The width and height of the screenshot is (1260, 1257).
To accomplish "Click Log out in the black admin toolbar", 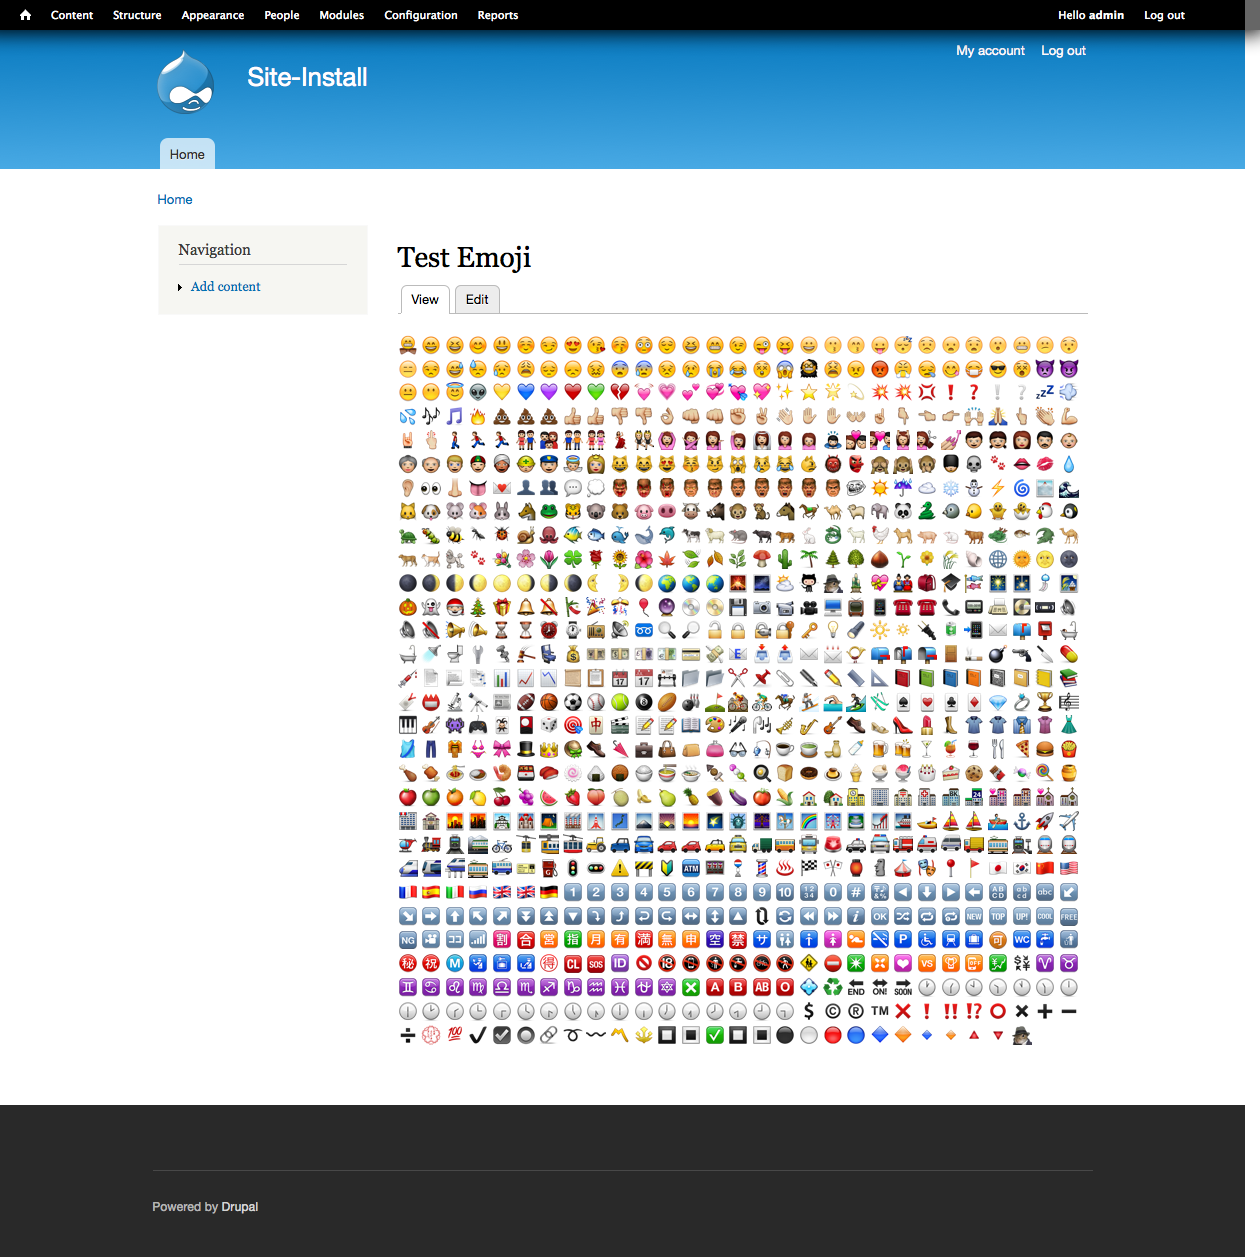I will 1164,15.
